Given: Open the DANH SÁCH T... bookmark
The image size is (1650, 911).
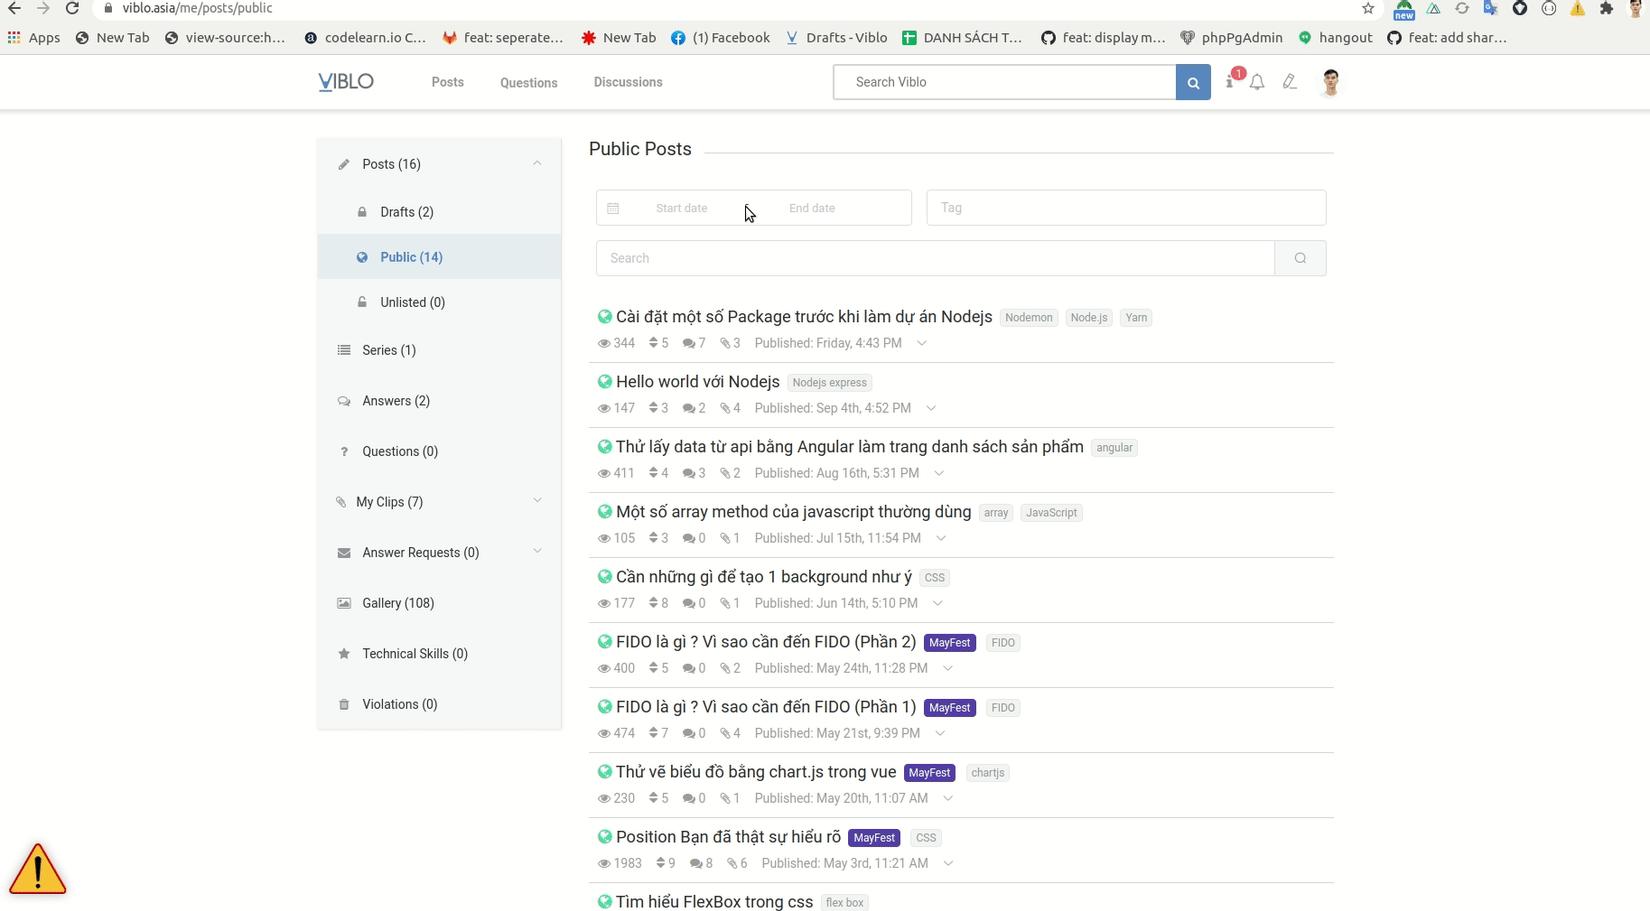Looking at the screenshot, I should pos(962,38).
